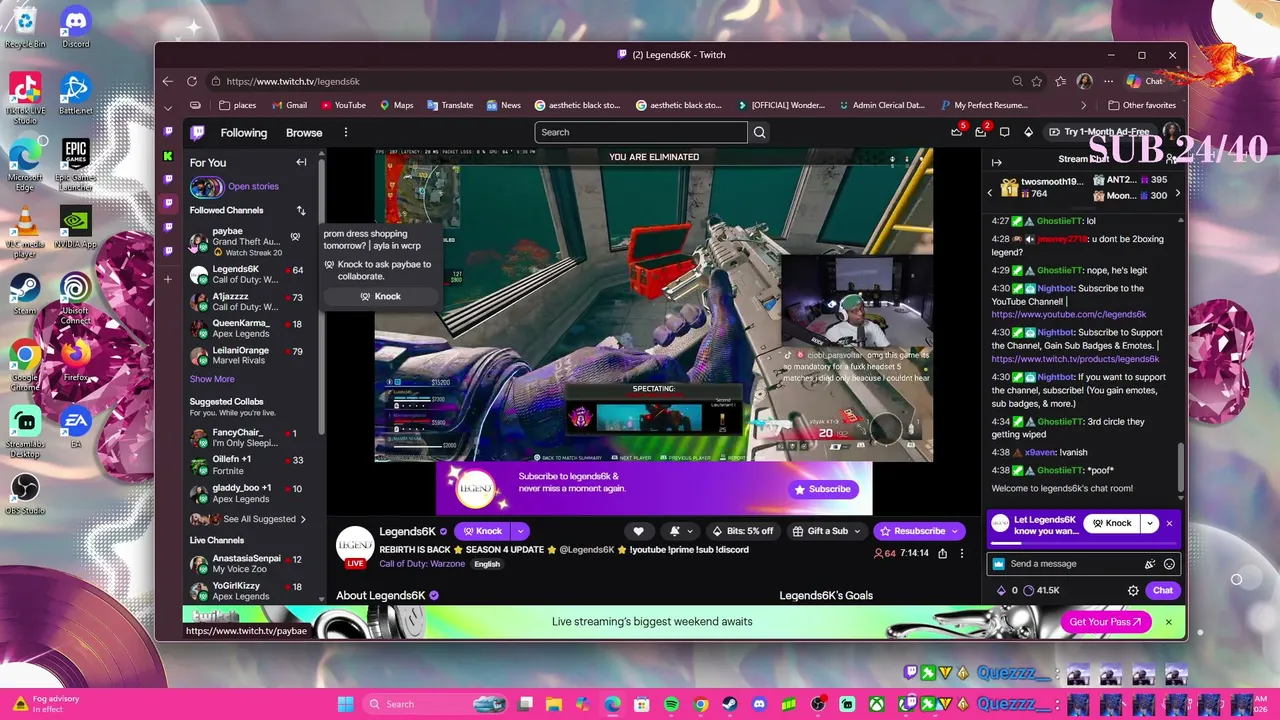Image resolution: width=1280 pixels, height=720 pixels.
Task: Open A1jazzzz channel in sidebar
Action: tap(247, 302)
